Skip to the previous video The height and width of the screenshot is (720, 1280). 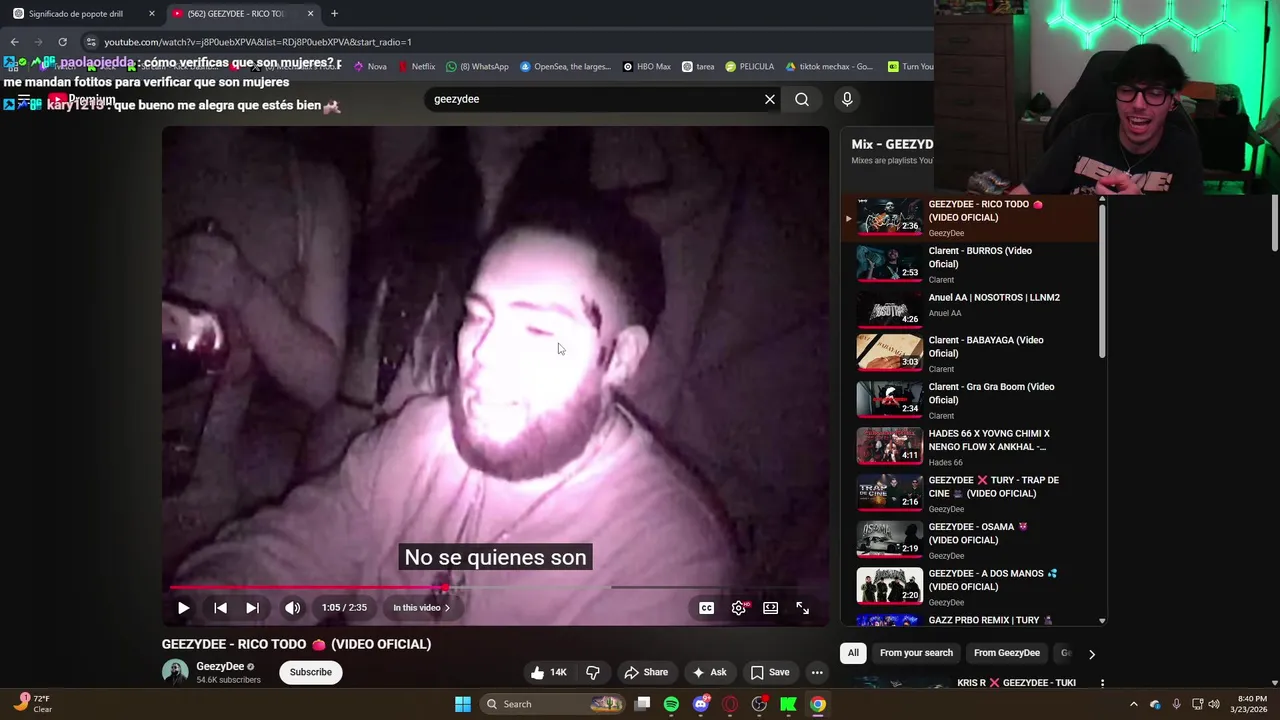tap(220, 608)
